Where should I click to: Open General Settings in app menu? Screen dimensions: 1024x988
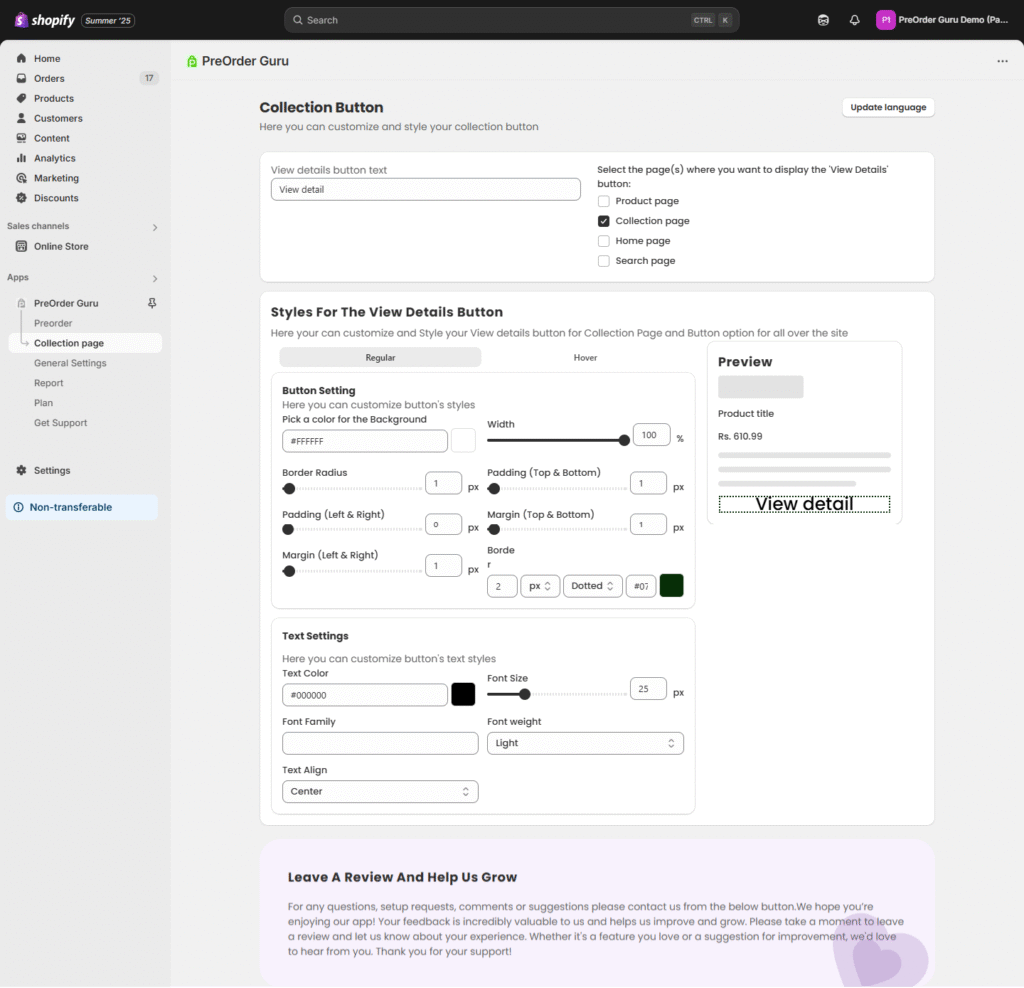(70, 363)
